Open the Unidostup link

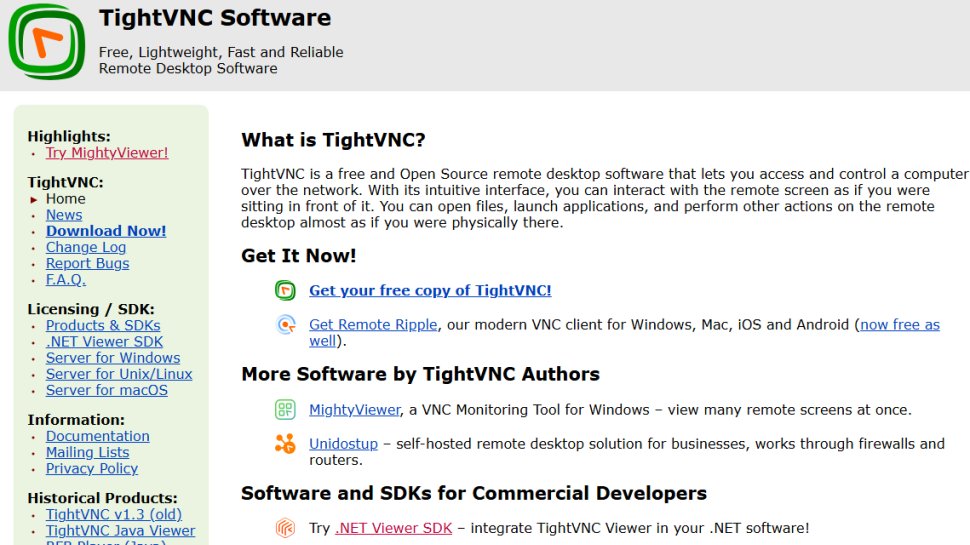pyautogui.click(x=343, y=444)
